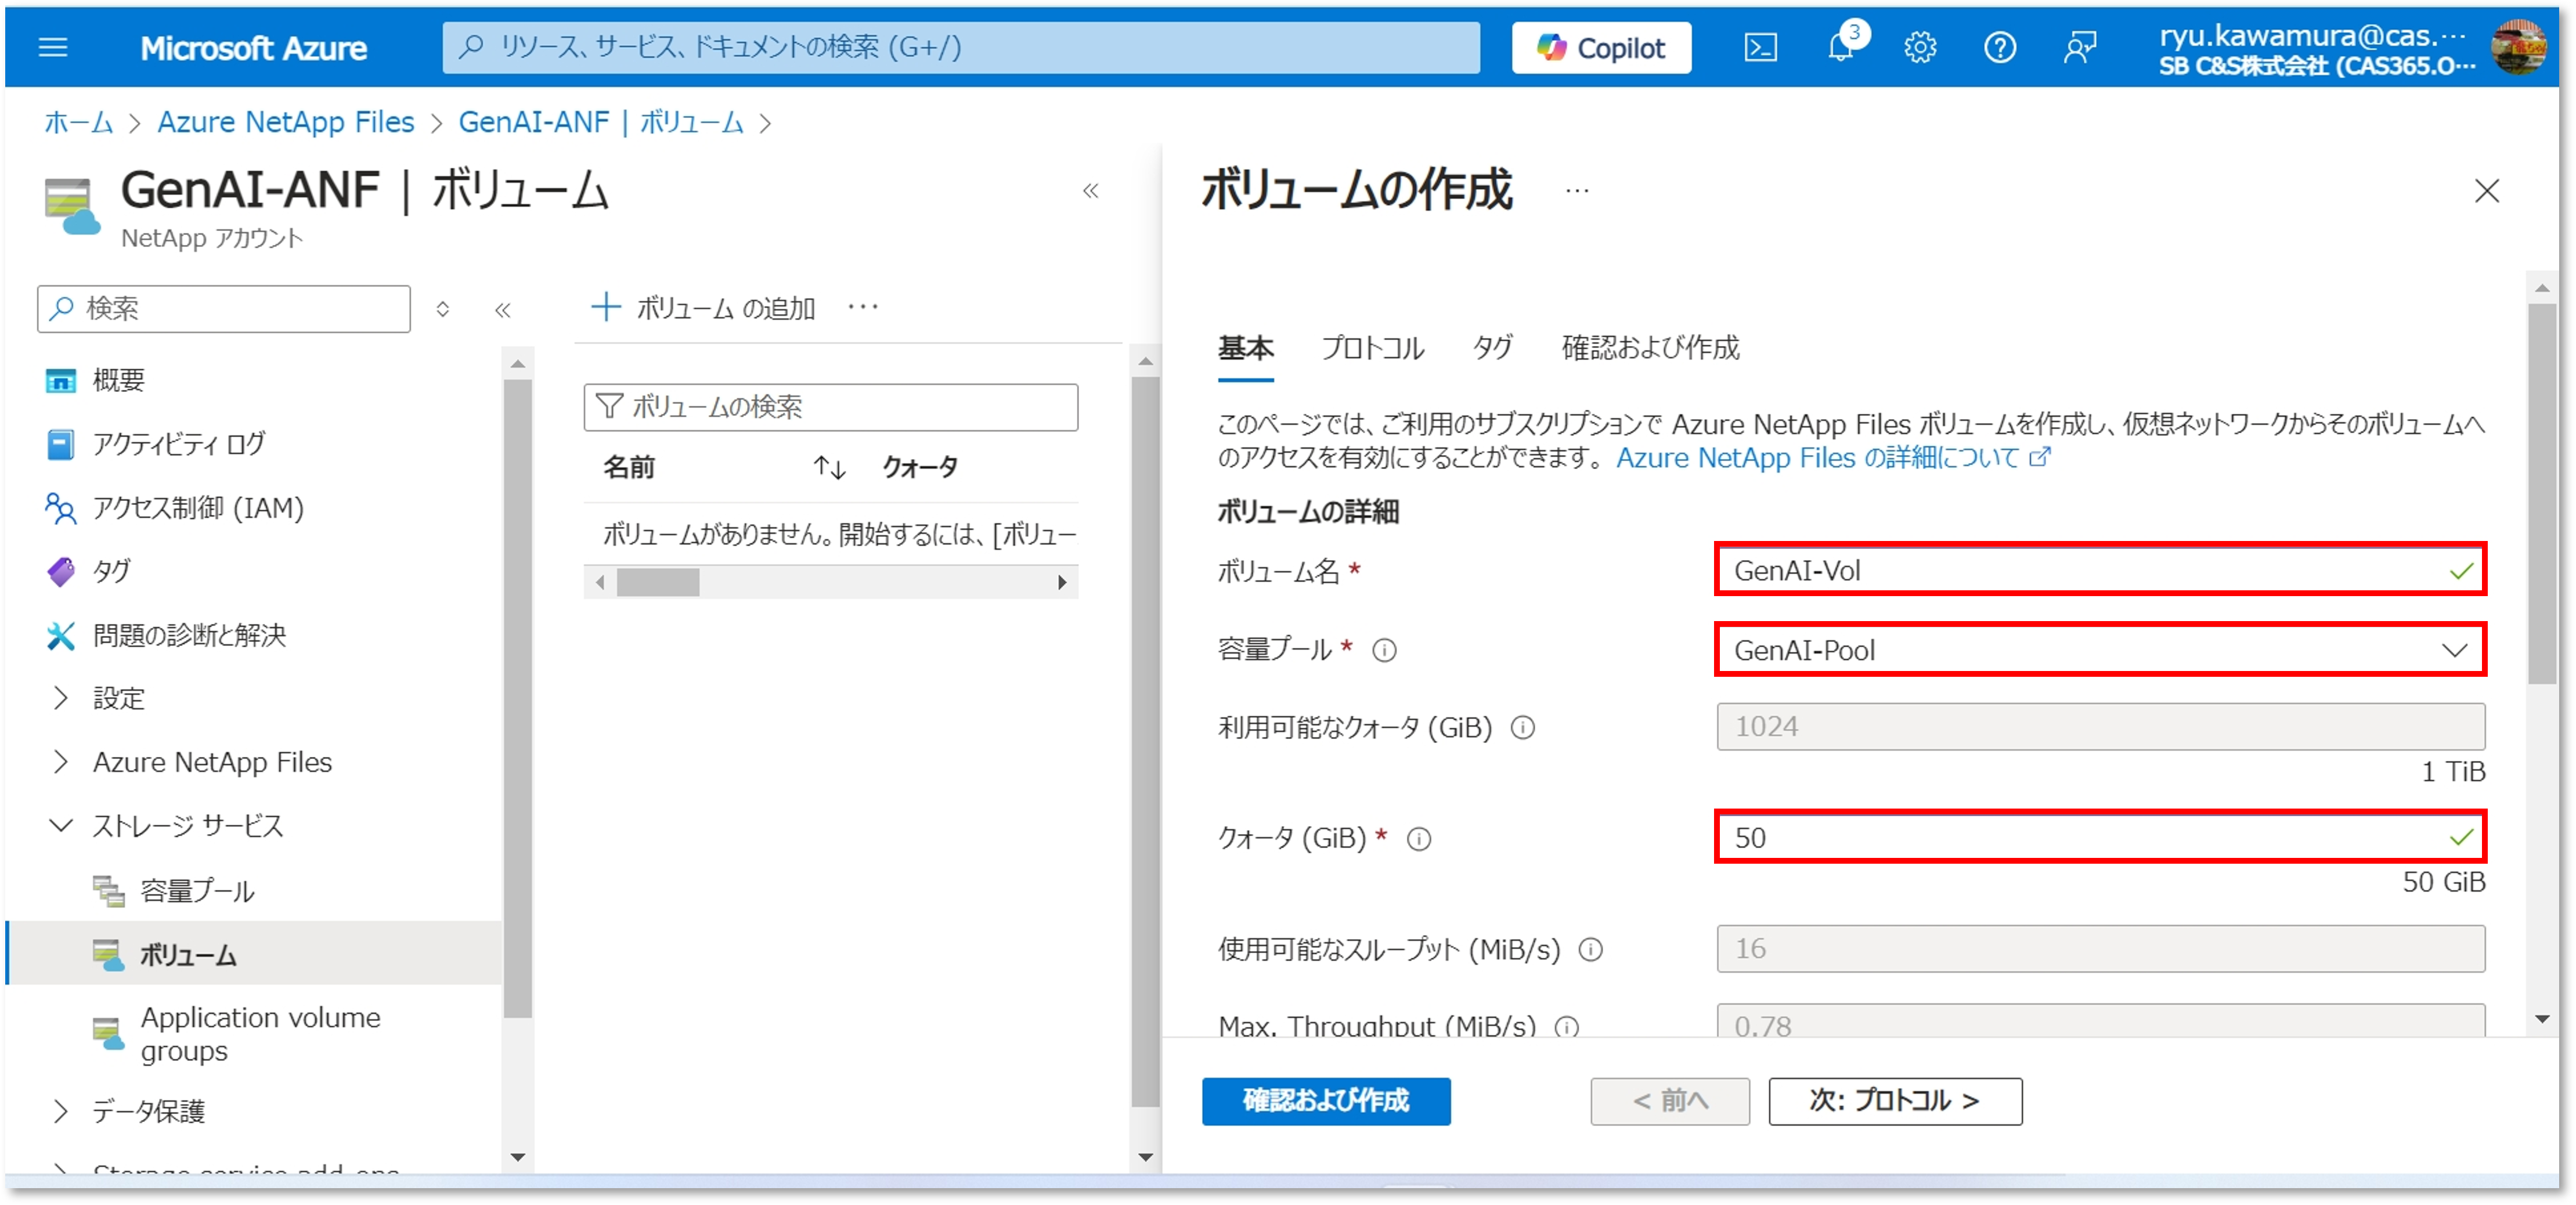Show info for クォータ (GiB)
2576x1205 pixels.
coord(1419,839)
